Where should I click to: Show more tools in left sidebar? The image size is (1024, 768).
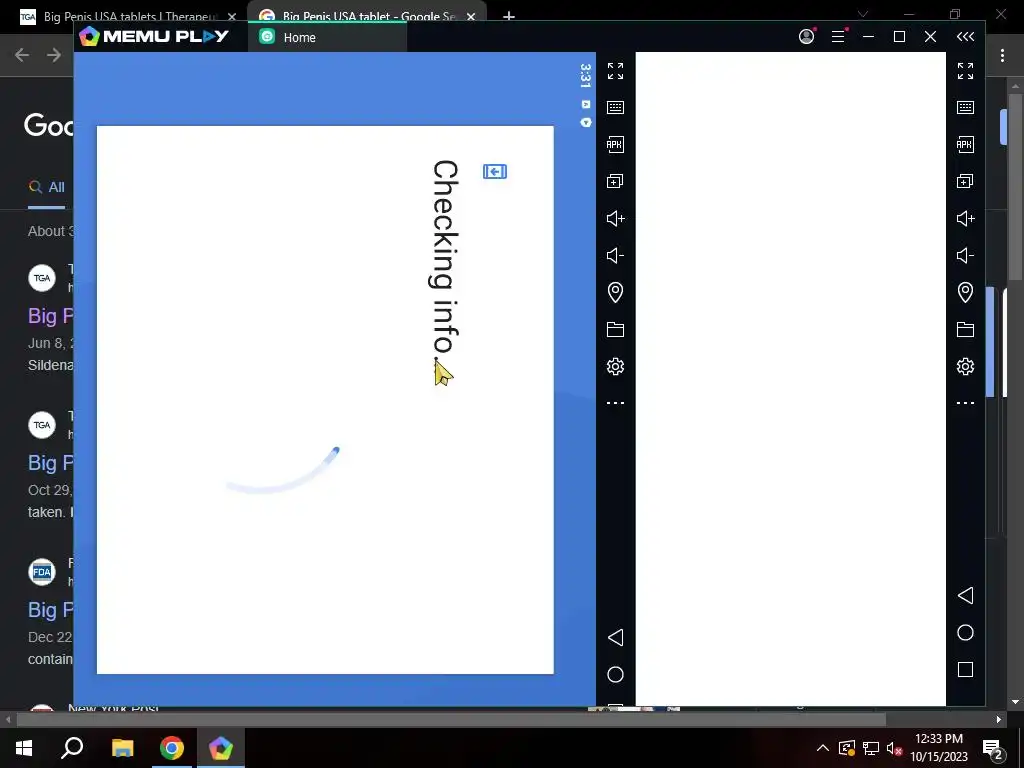(615, 403)
